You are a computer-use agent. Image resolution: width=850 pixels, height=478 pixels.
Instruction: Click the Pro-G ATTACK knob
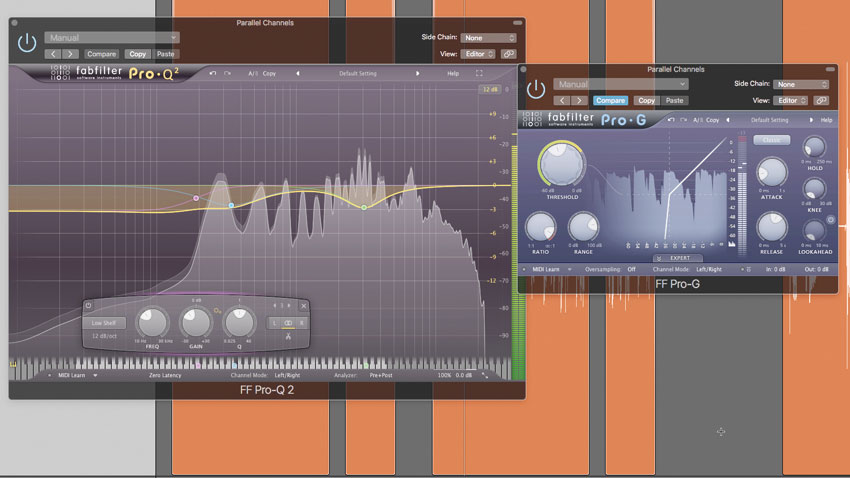(771, 173)
